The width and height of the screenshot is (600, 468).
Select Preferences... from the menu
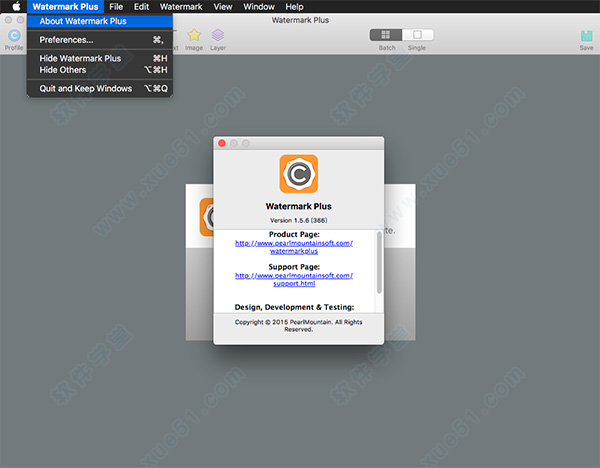pyautogui.click(x=100, y=40)
